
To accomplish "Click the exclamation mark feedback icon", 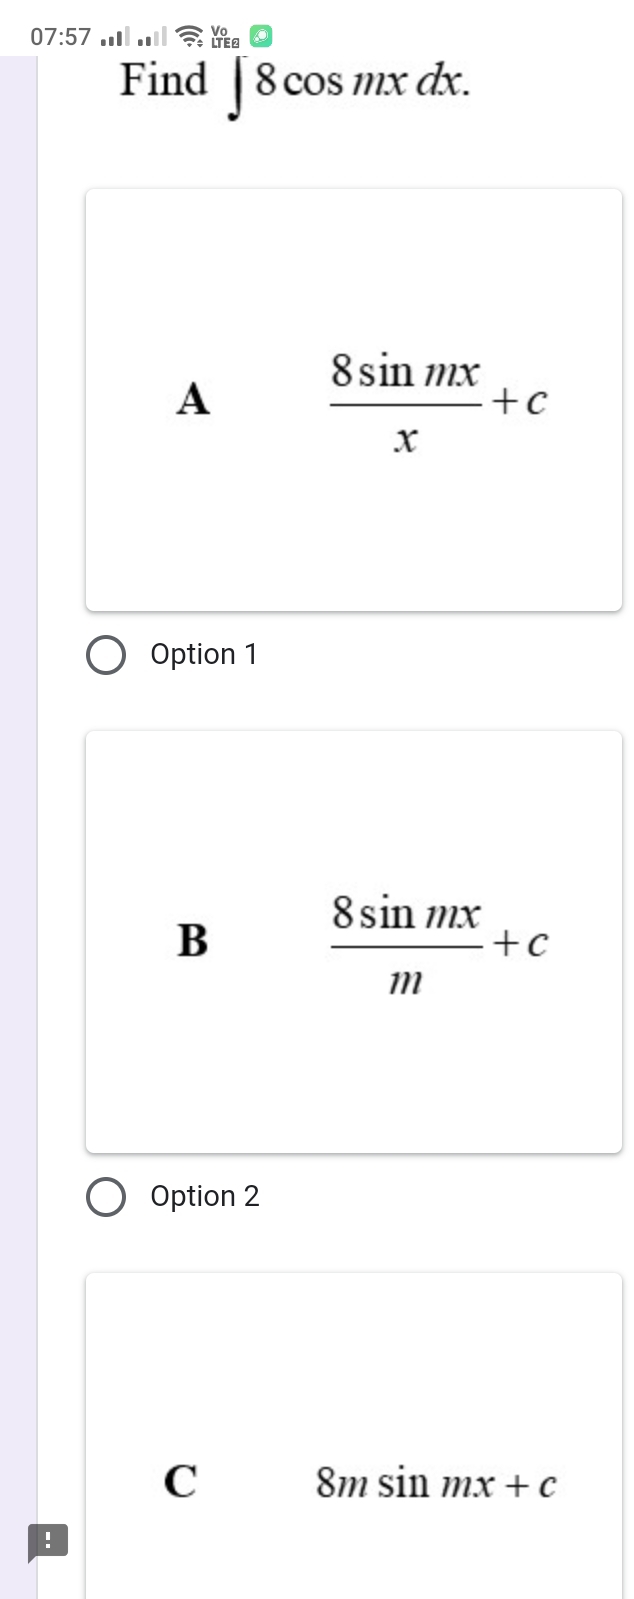I will pos(48,1540).
